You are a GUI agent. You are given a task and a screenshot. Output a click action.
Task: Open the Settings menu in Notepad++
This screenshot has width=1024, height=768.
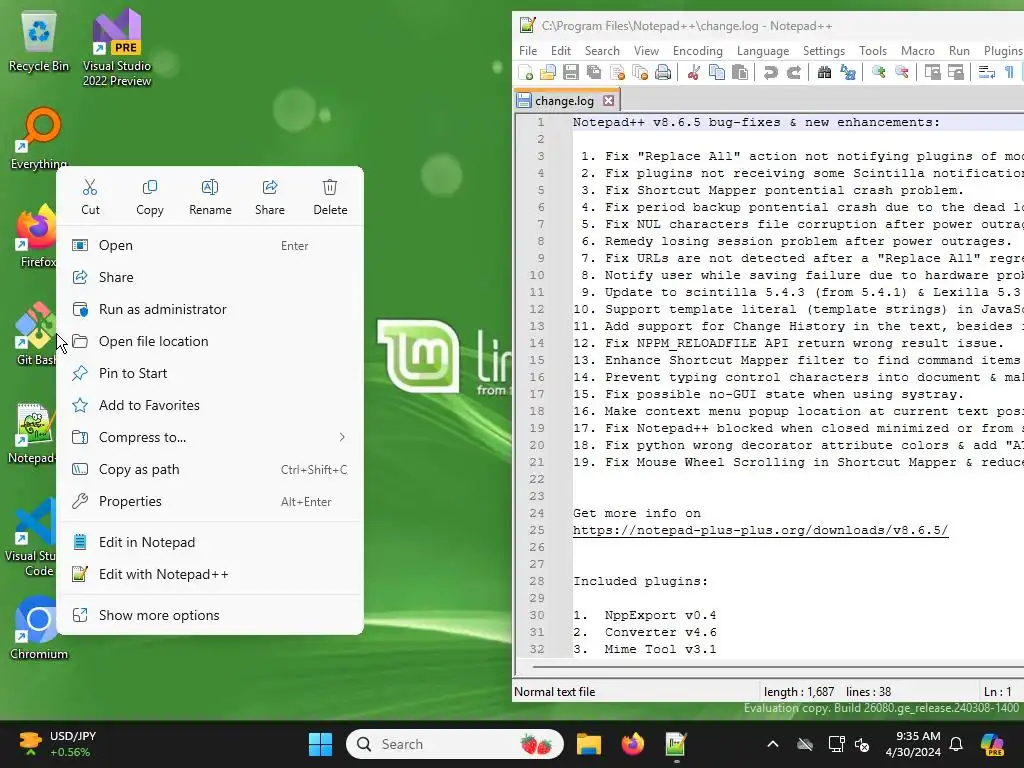pos(824,51)
